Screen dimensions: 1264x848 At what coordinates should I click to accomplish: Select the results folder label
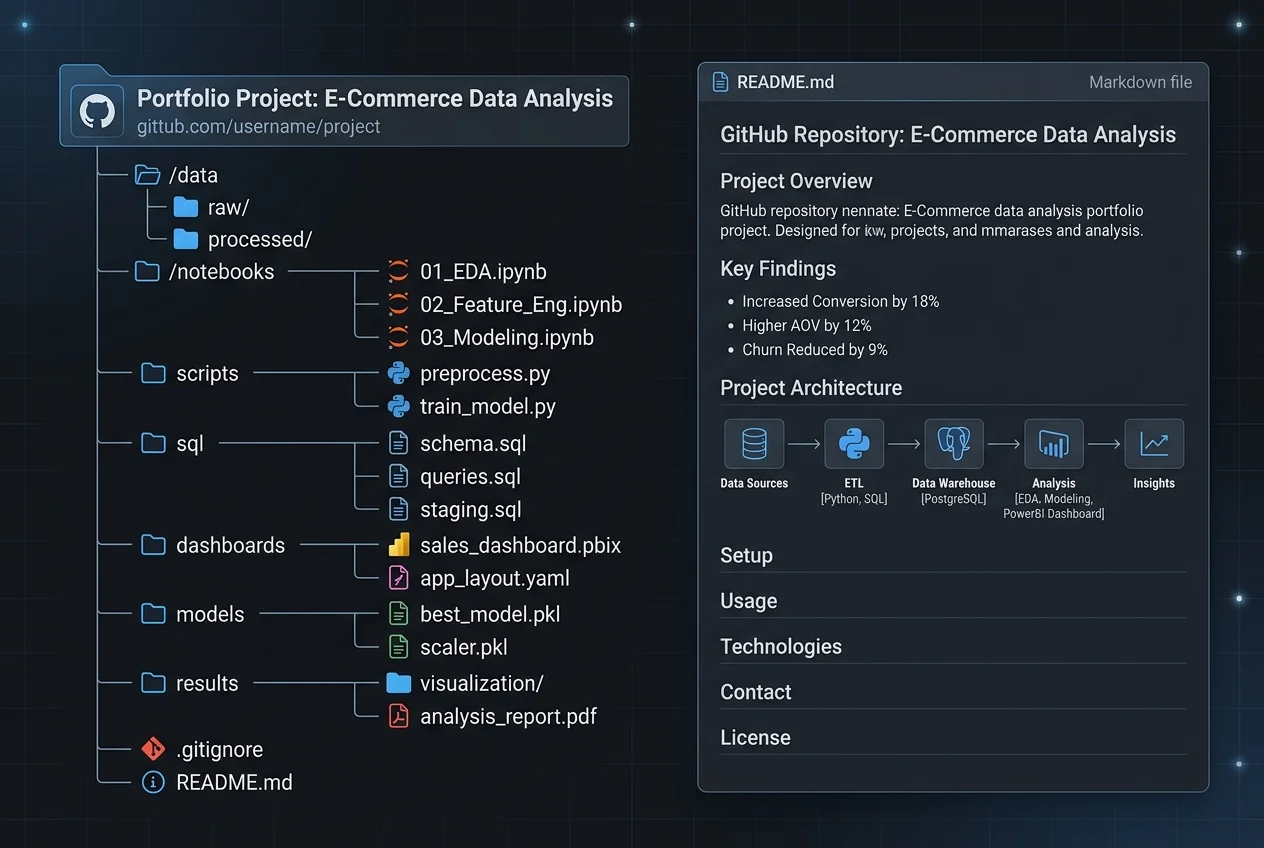207,683
